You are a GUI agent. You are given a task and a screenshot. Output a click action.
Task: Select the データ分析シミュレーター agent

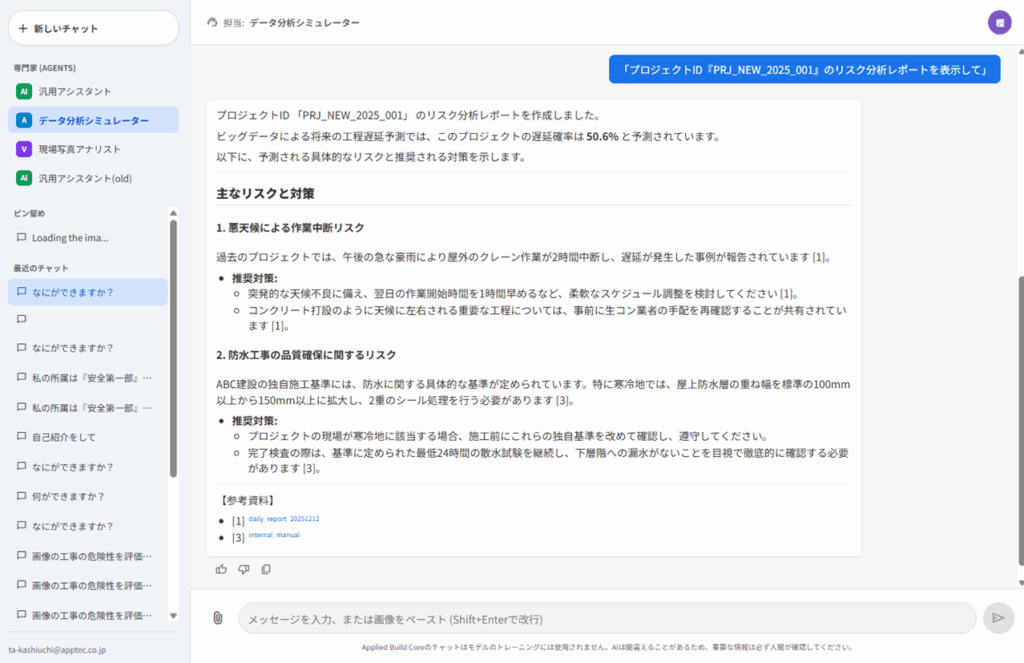(x=93, y=120)
